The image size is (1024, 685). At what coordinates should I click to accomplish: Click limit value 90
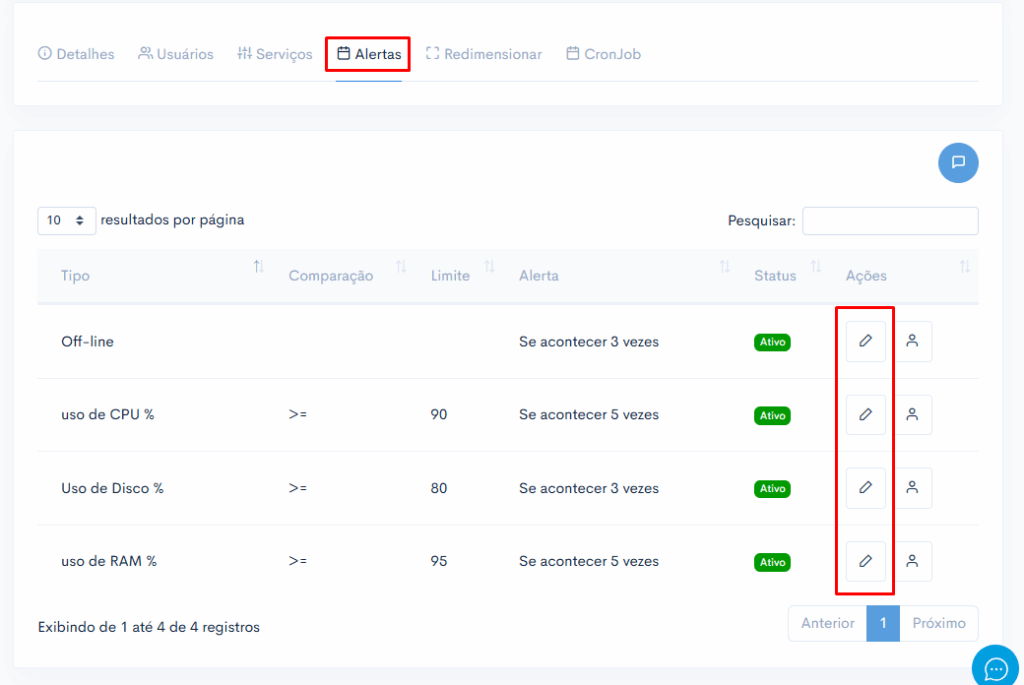coord(439,415)
